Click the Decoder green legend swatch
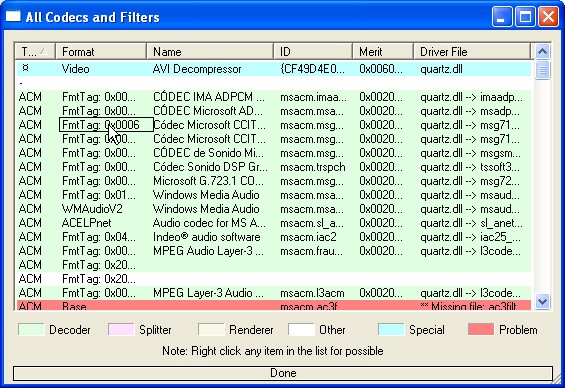Screen dimensions: 565x388 (31, 329)
